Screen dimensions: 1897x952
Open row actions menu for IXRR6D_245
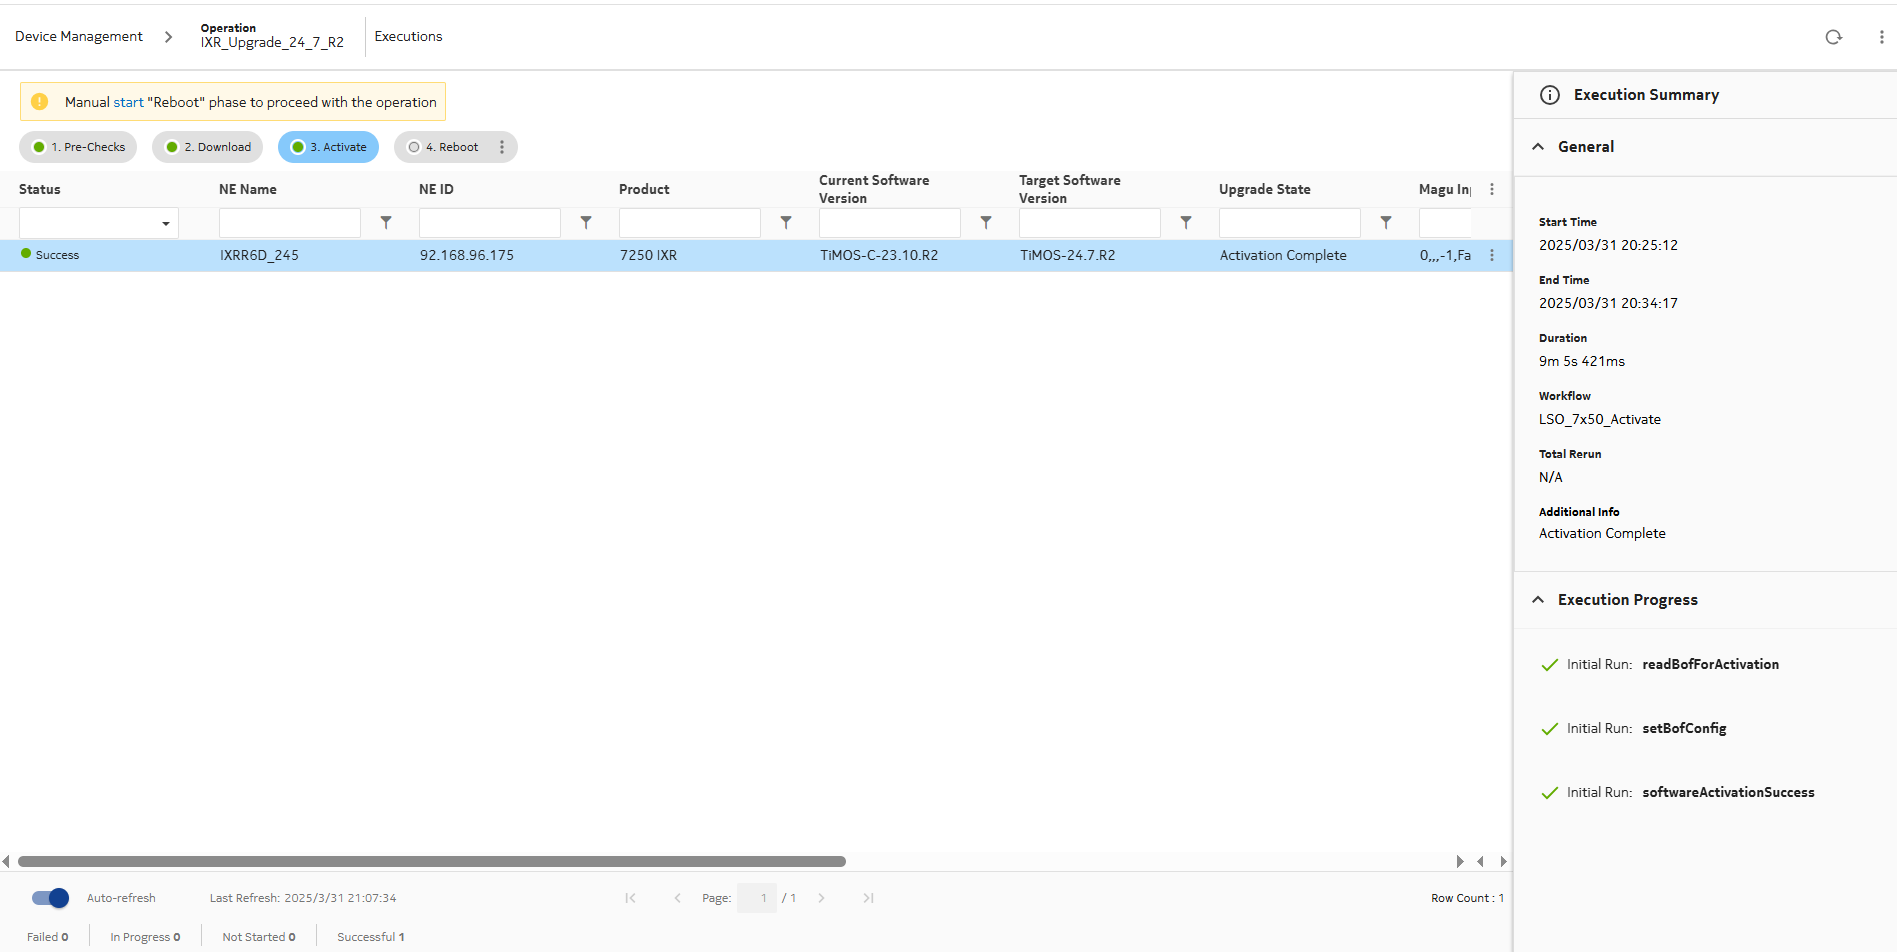tap(1492, 255)
